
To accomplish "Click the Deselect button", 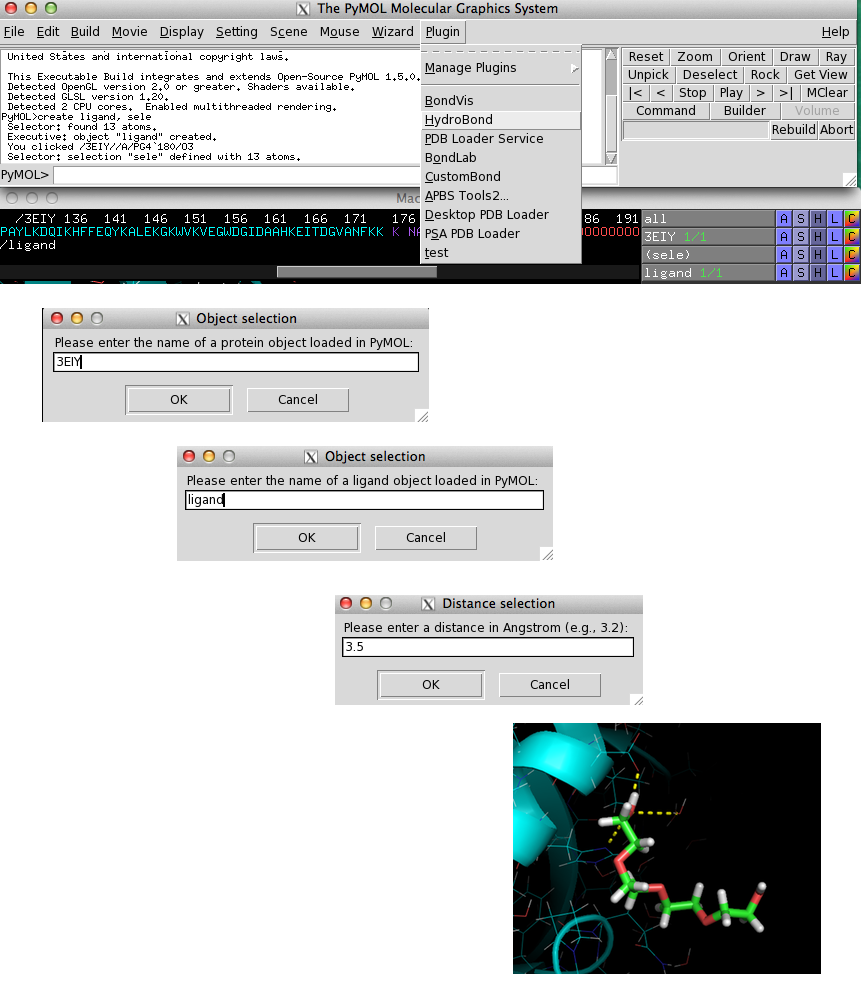I will [x=710, y=75].
